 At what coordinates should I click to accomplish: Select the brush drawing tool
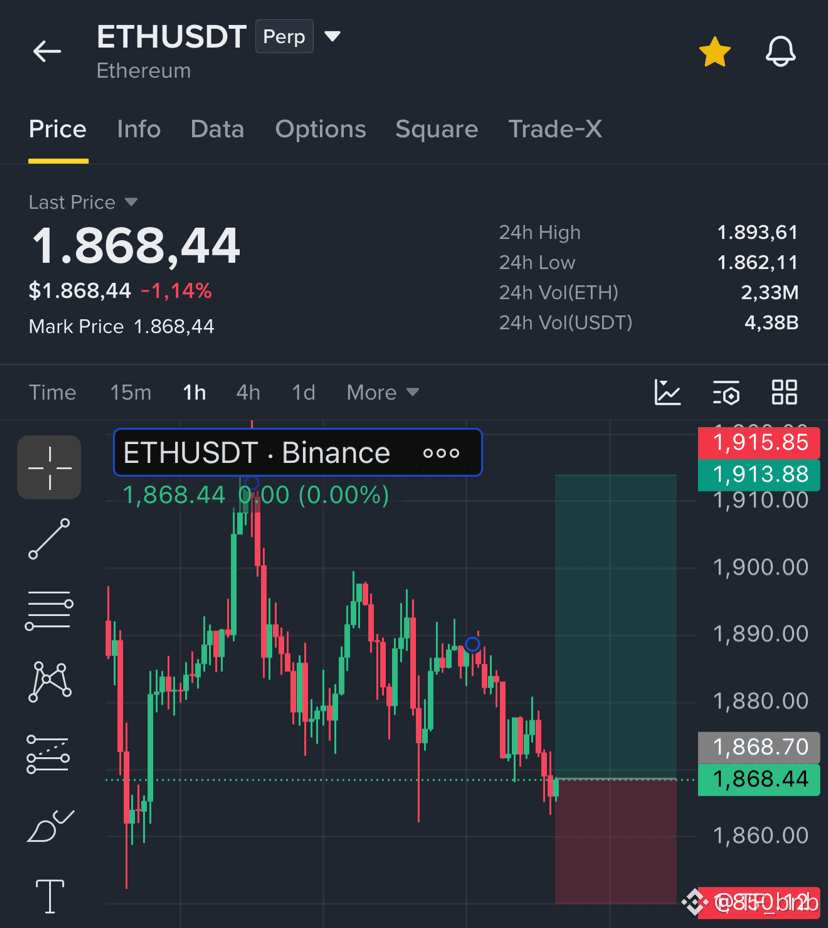coord(50,826)
